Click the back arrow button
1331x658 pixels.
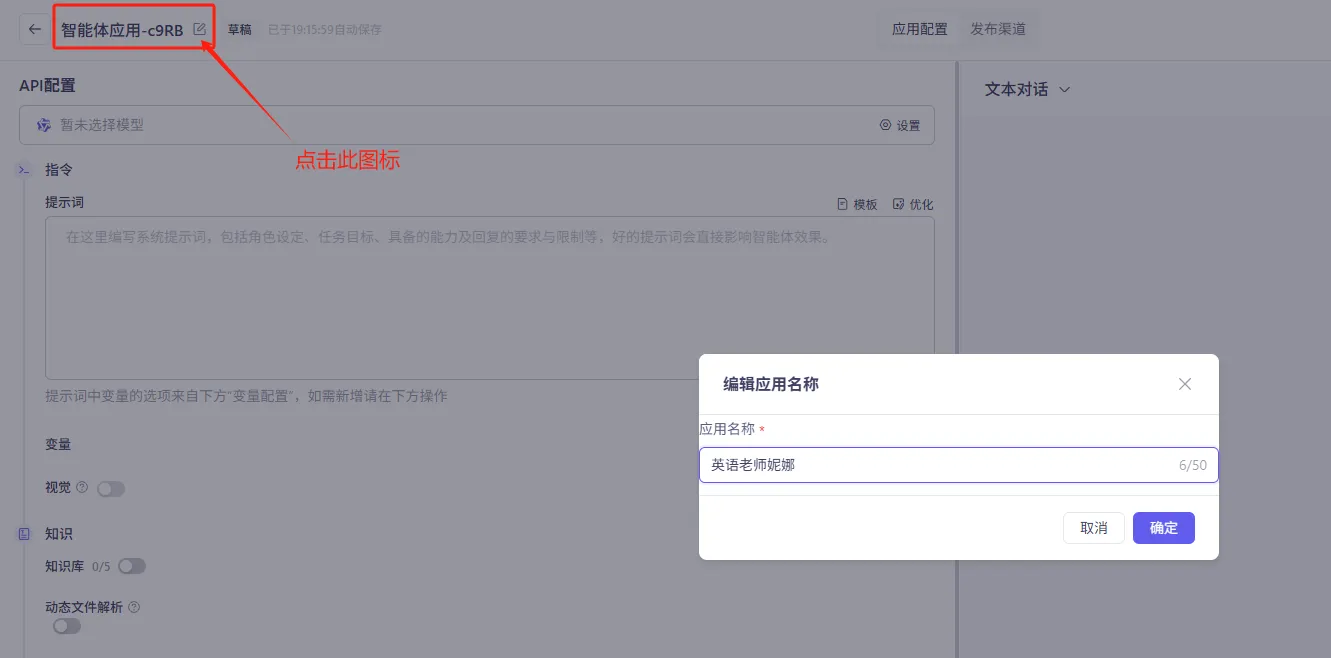click(35, 30)
